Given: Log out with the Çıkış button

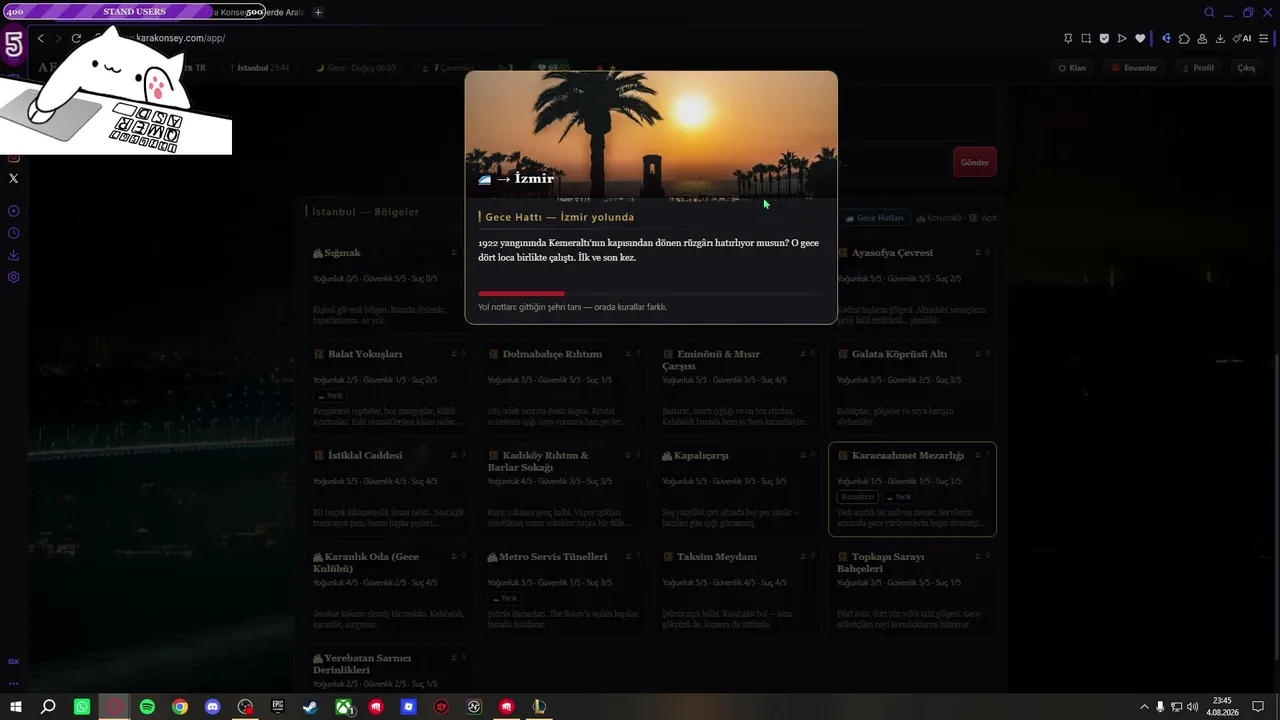Looking at the screenshot, I should (1246, 68).
